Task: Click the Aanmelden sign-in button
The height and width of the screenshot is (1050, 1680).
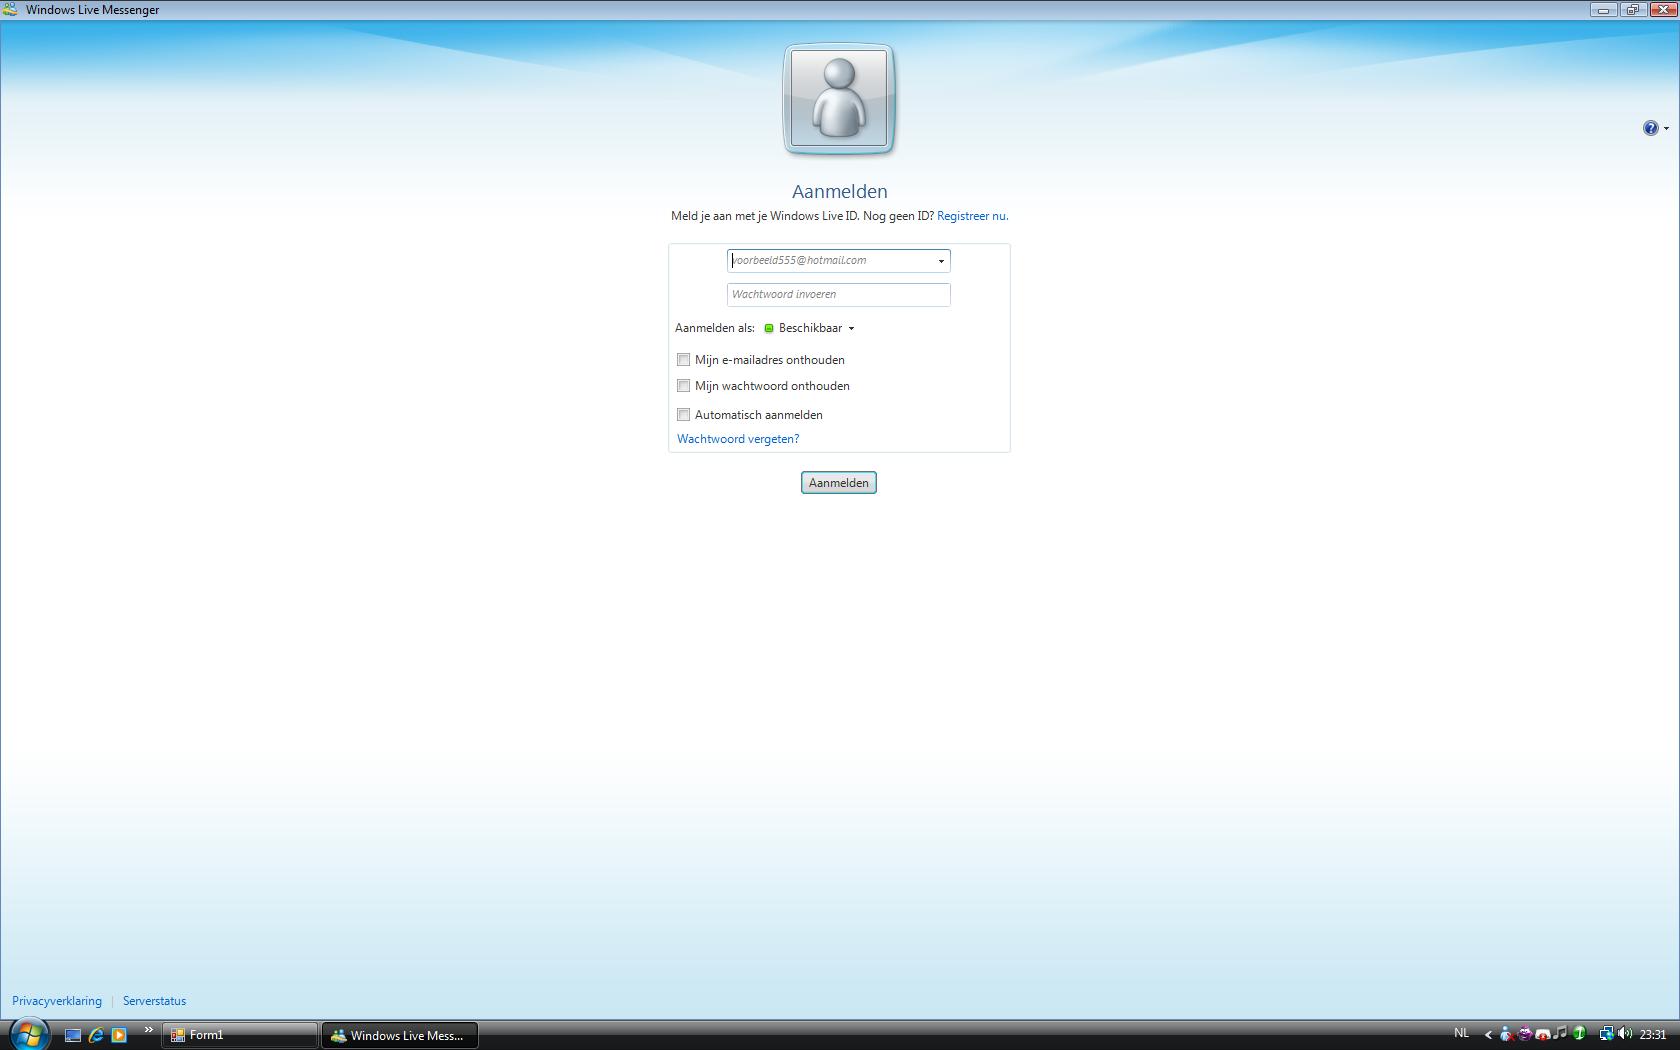Action: tap(839, 483)
